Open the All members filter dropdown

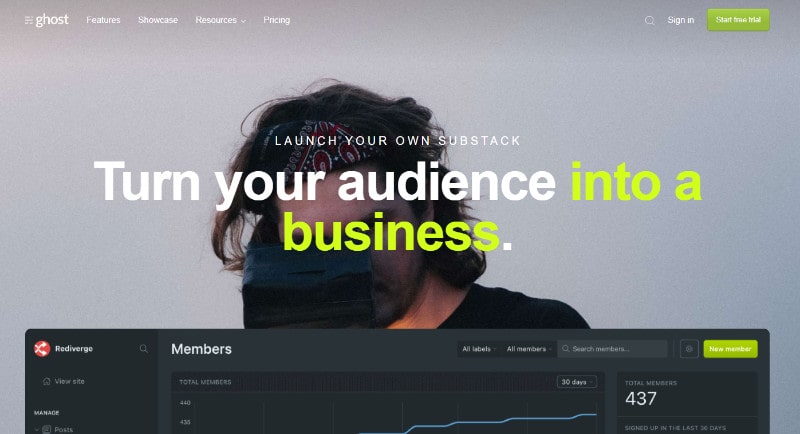tap(529, 349)
